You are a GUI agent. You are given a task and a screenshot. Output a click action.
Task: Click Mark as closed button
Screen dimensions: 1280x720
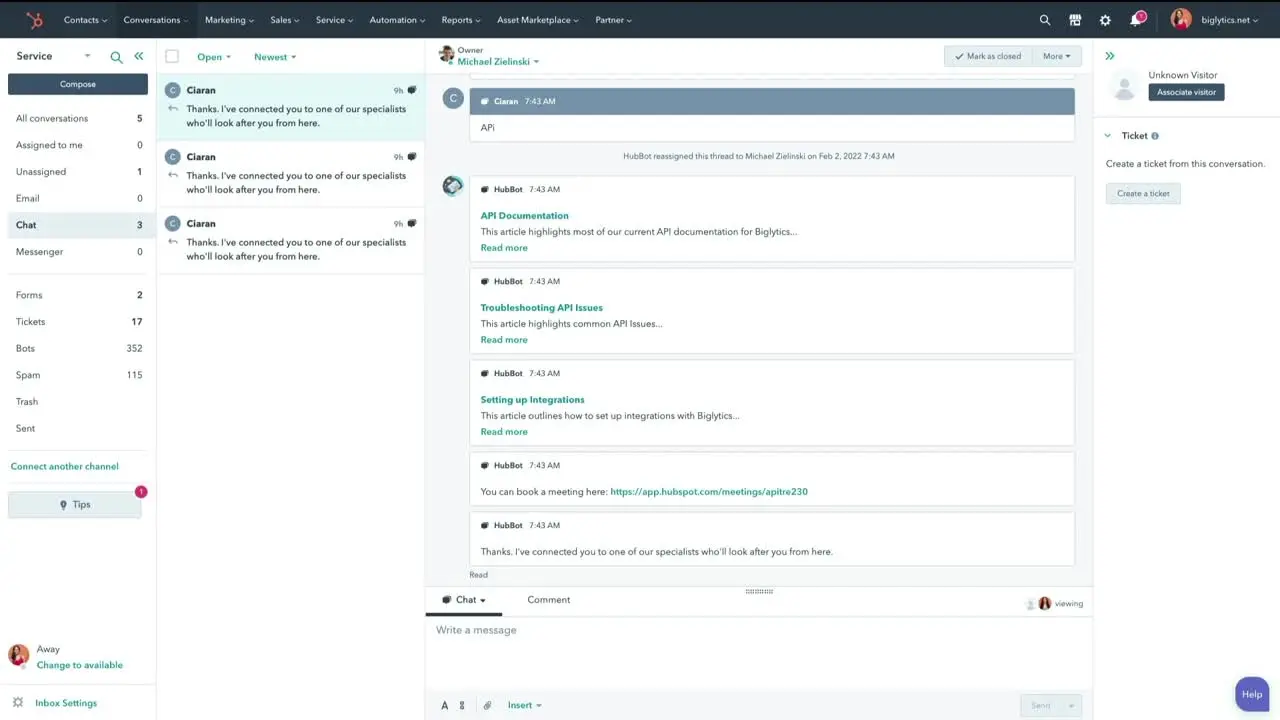point(987,56)
